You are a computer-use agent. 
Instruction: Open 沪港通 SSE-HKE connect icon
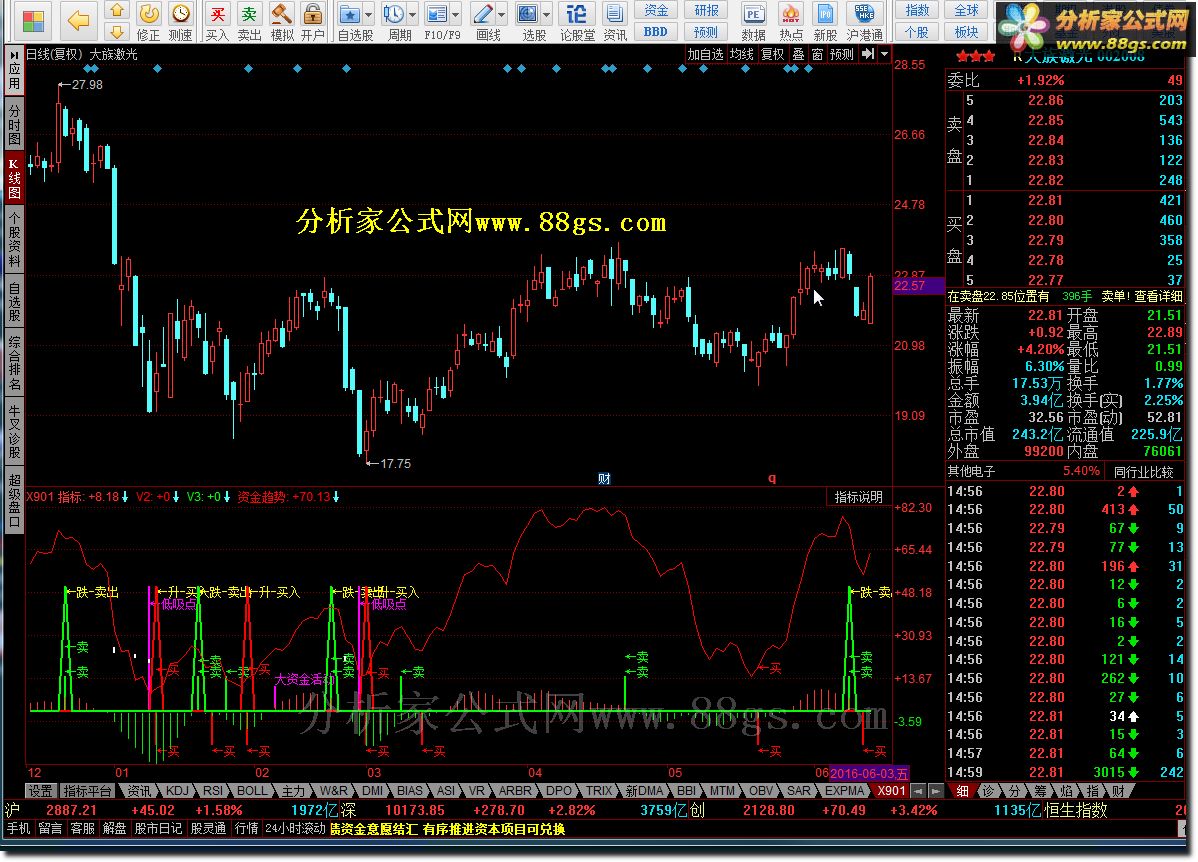pos(864,21)
